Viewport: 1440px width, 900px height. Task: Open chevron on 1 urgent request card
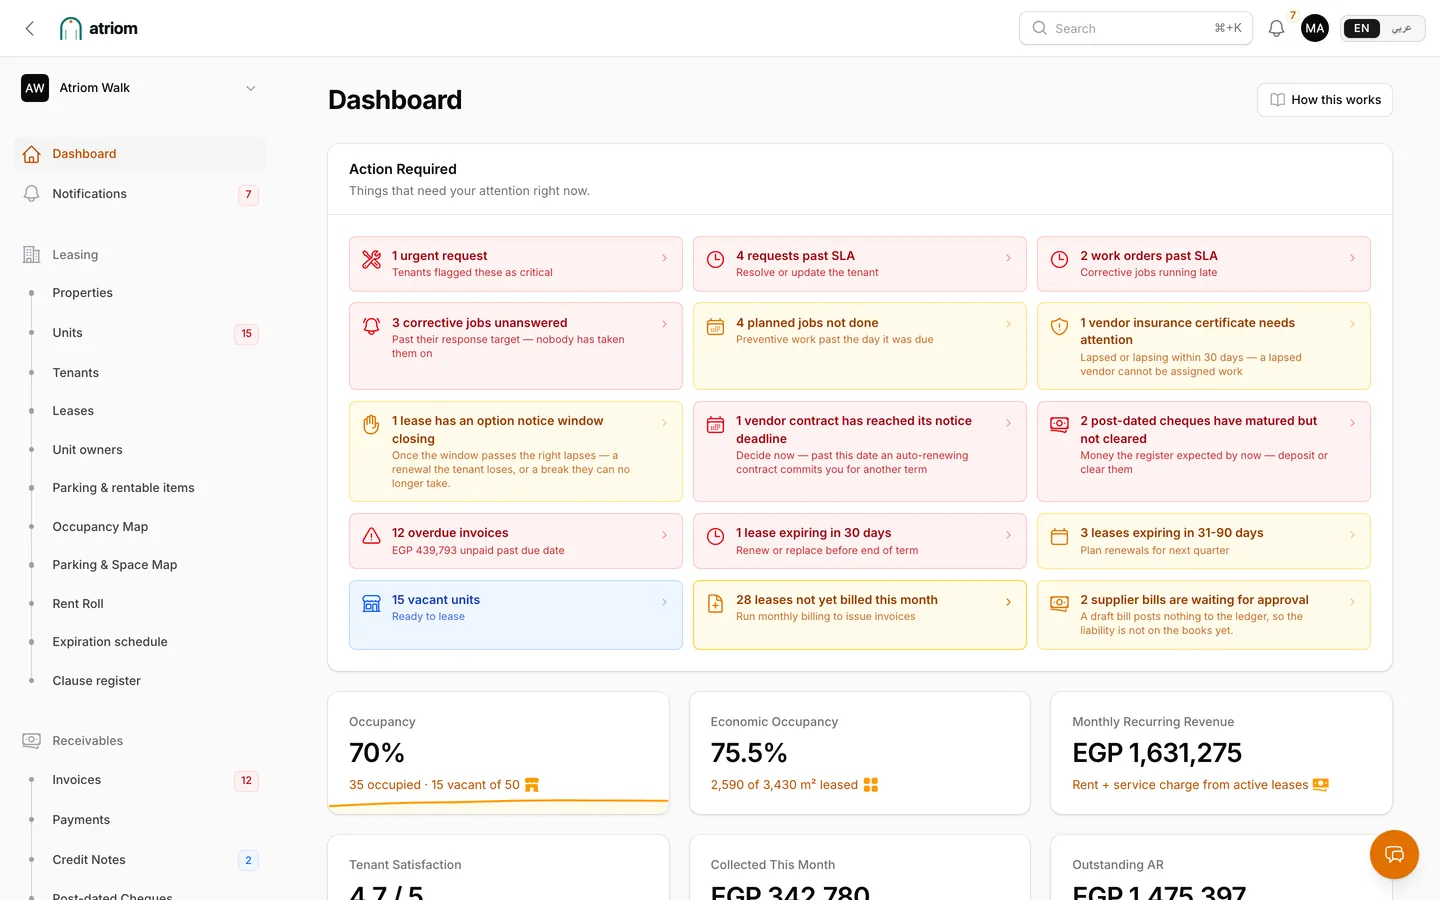664,258
